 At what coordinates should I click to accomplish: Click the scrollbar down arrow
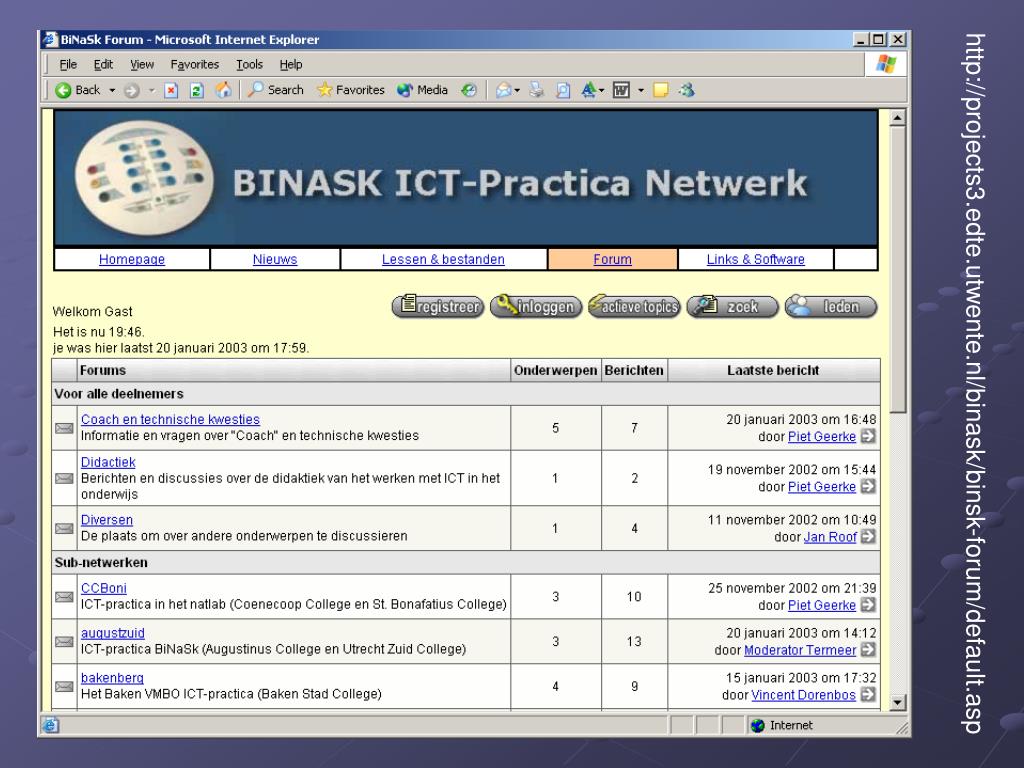coord(897,703)
